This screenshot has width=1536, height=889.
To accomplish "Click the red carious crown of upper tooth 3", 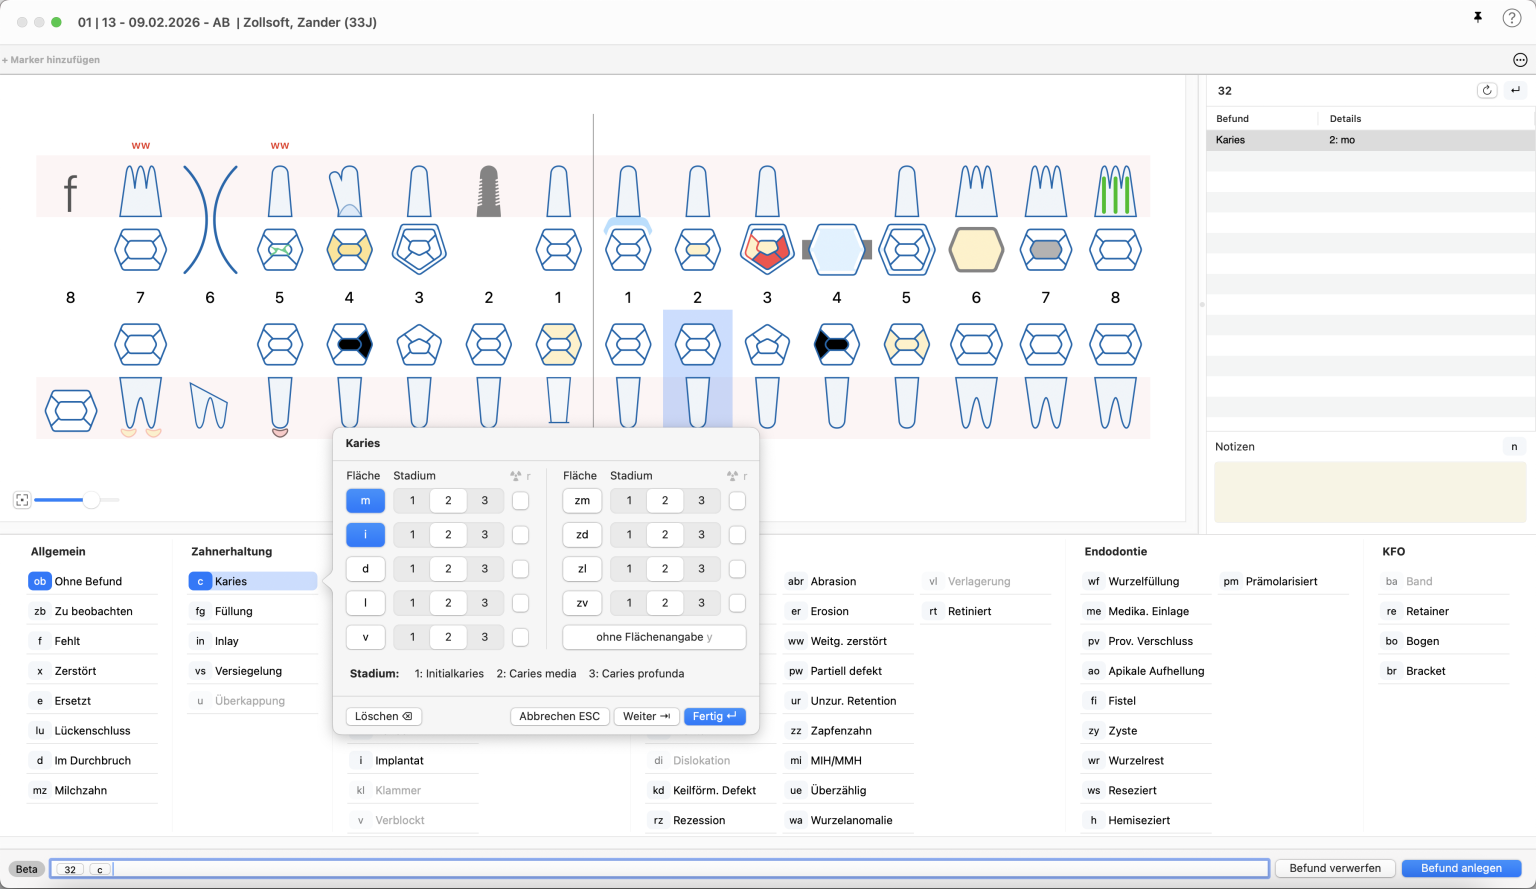I will [767, 250].
